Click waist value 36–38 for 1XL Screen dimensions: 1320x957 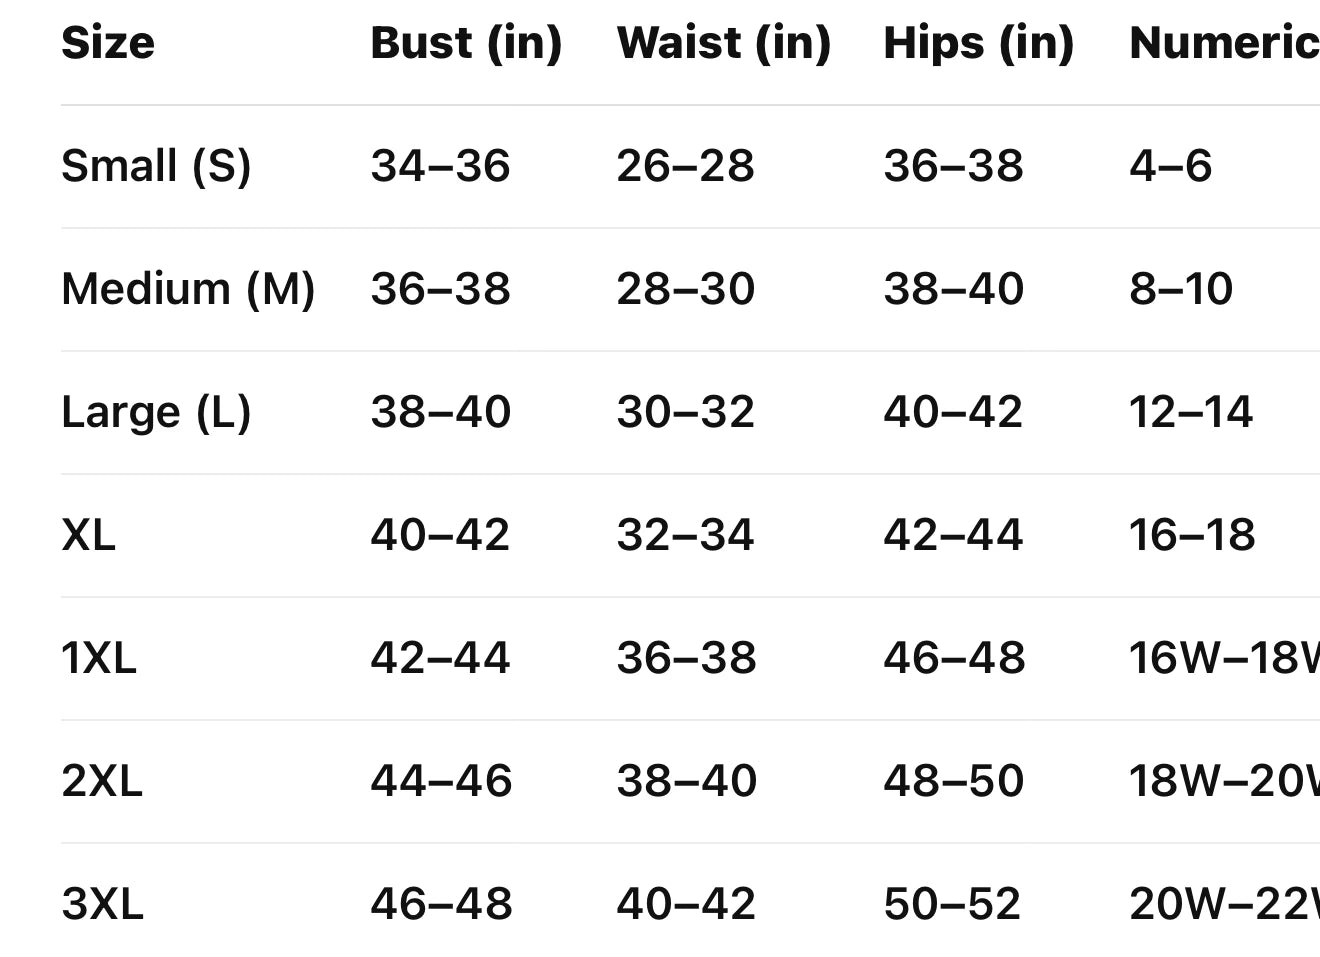click(x=686, y=658)
